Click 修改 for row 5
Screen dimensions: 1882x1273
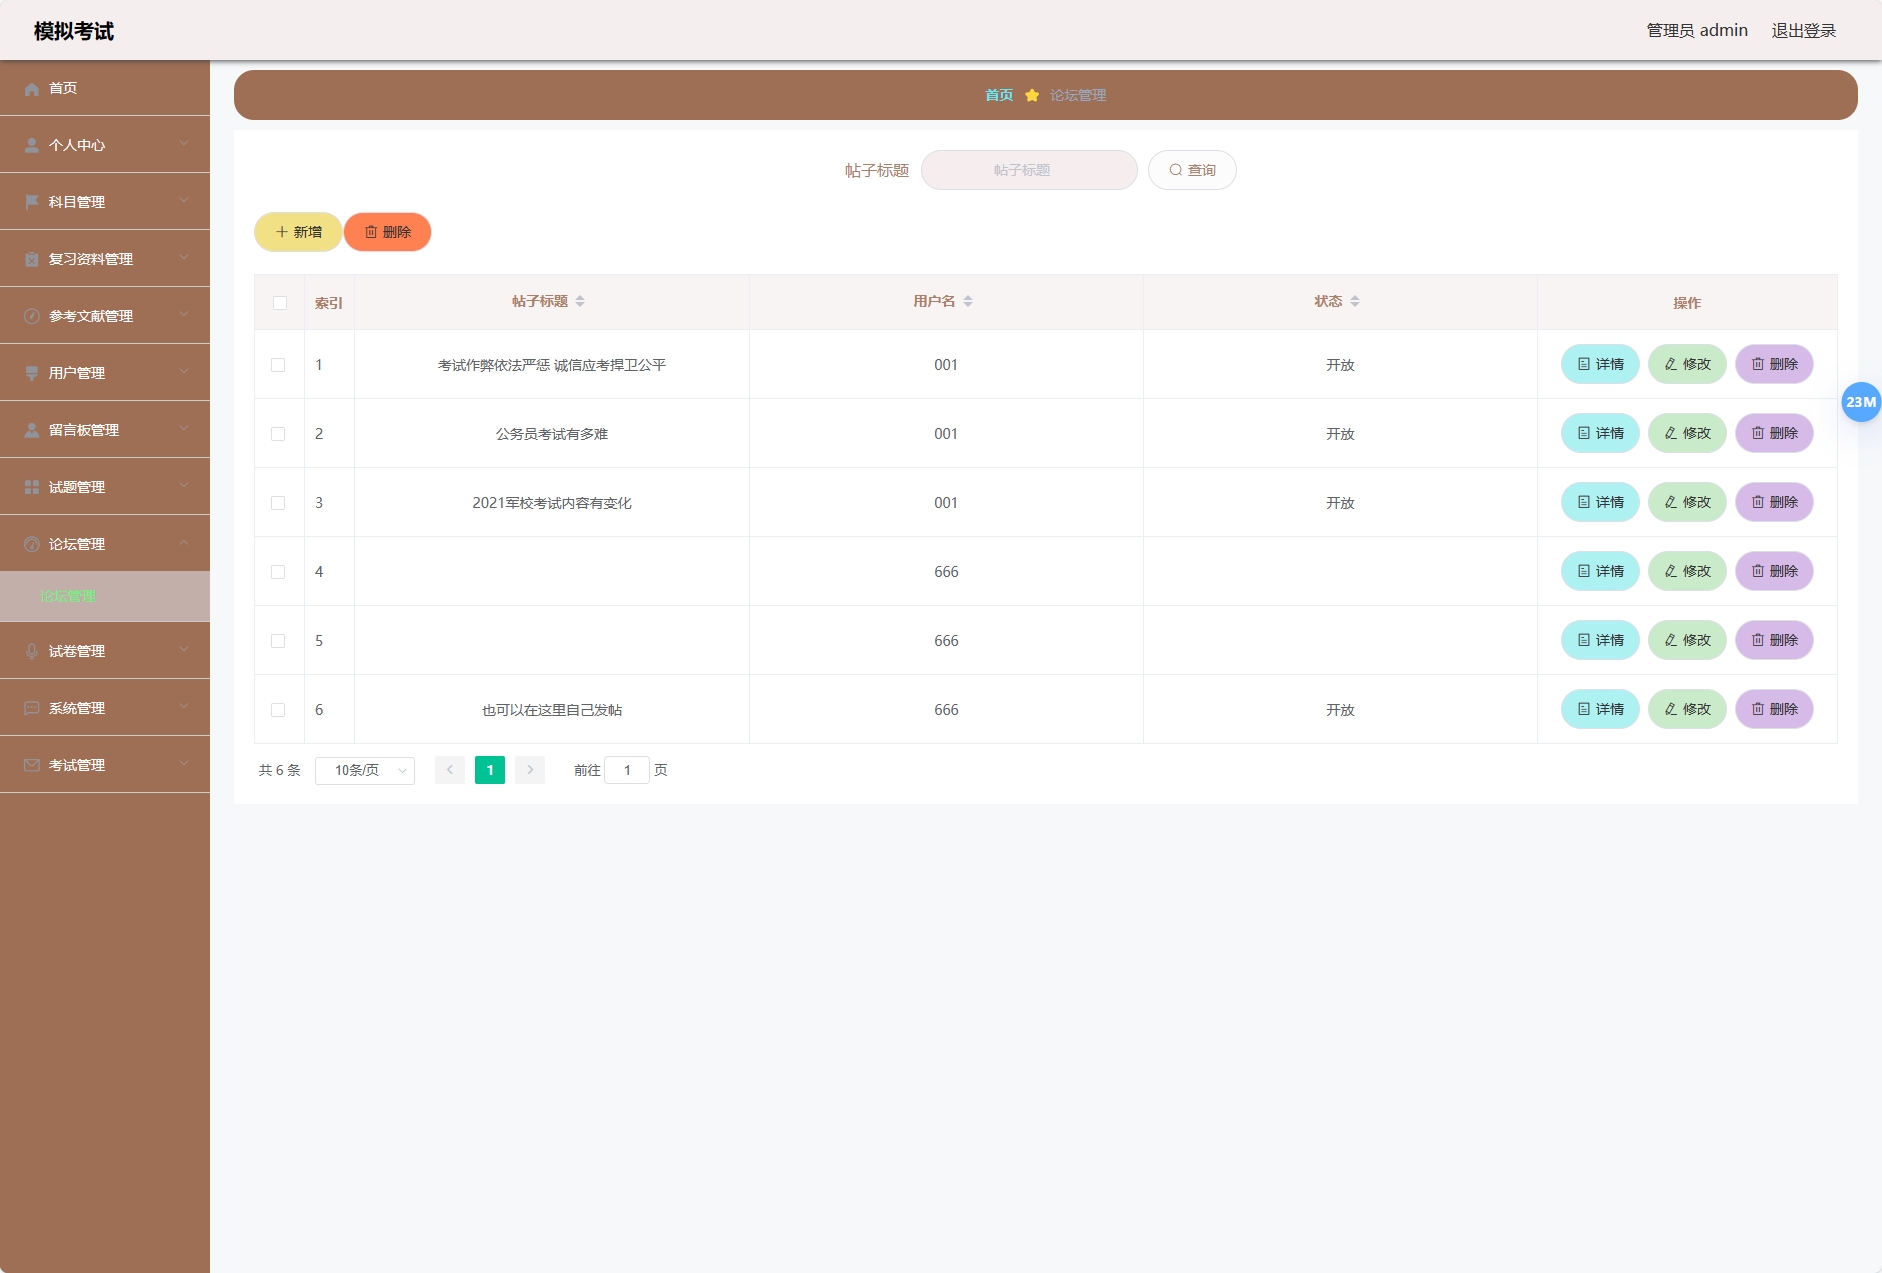coord(1687,640)
